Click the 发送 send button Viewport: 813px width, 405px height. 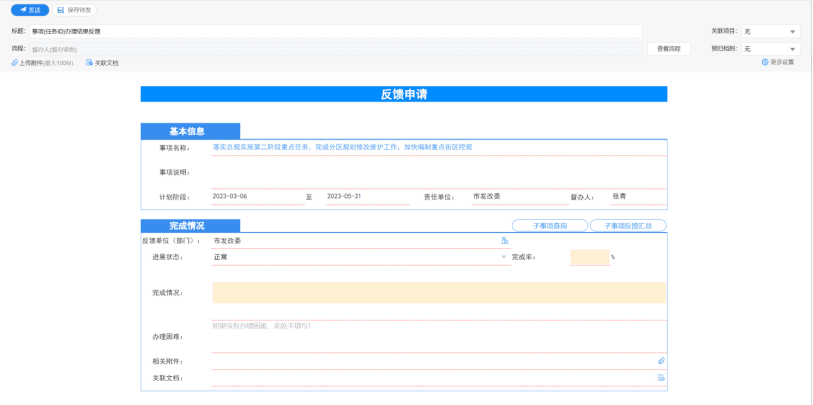(30, 10)
